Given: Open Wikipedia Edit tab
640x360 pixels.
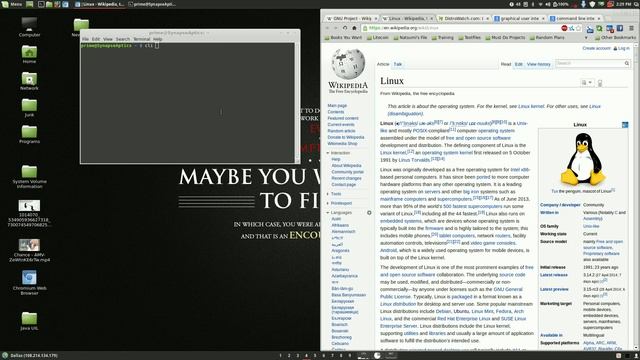Looking at the screenshot, I should [518, 64].
